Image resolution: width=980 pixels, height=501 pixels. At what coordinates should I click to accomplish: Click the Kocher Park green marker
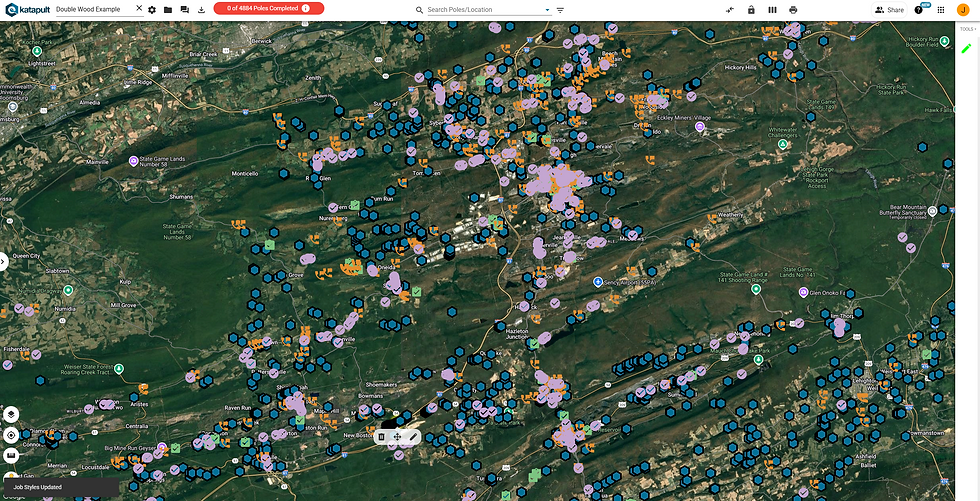click(x=38, y=50)
